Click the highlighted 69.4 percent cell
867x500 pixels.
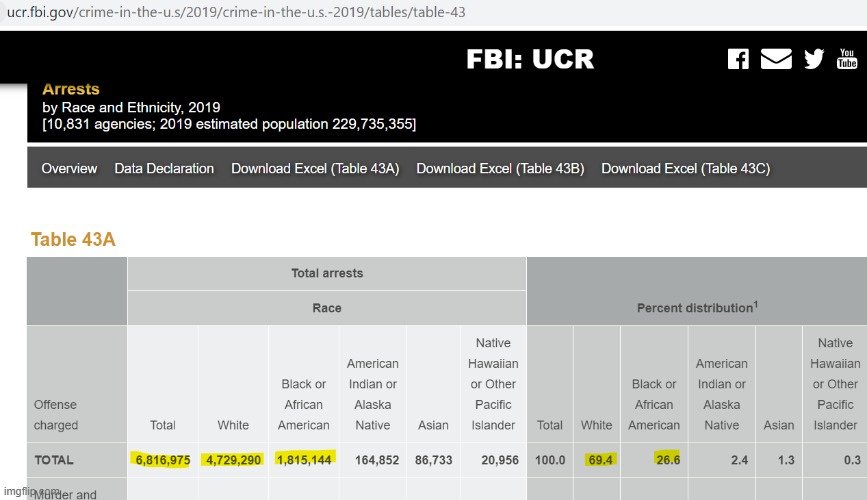click(602, 459)
